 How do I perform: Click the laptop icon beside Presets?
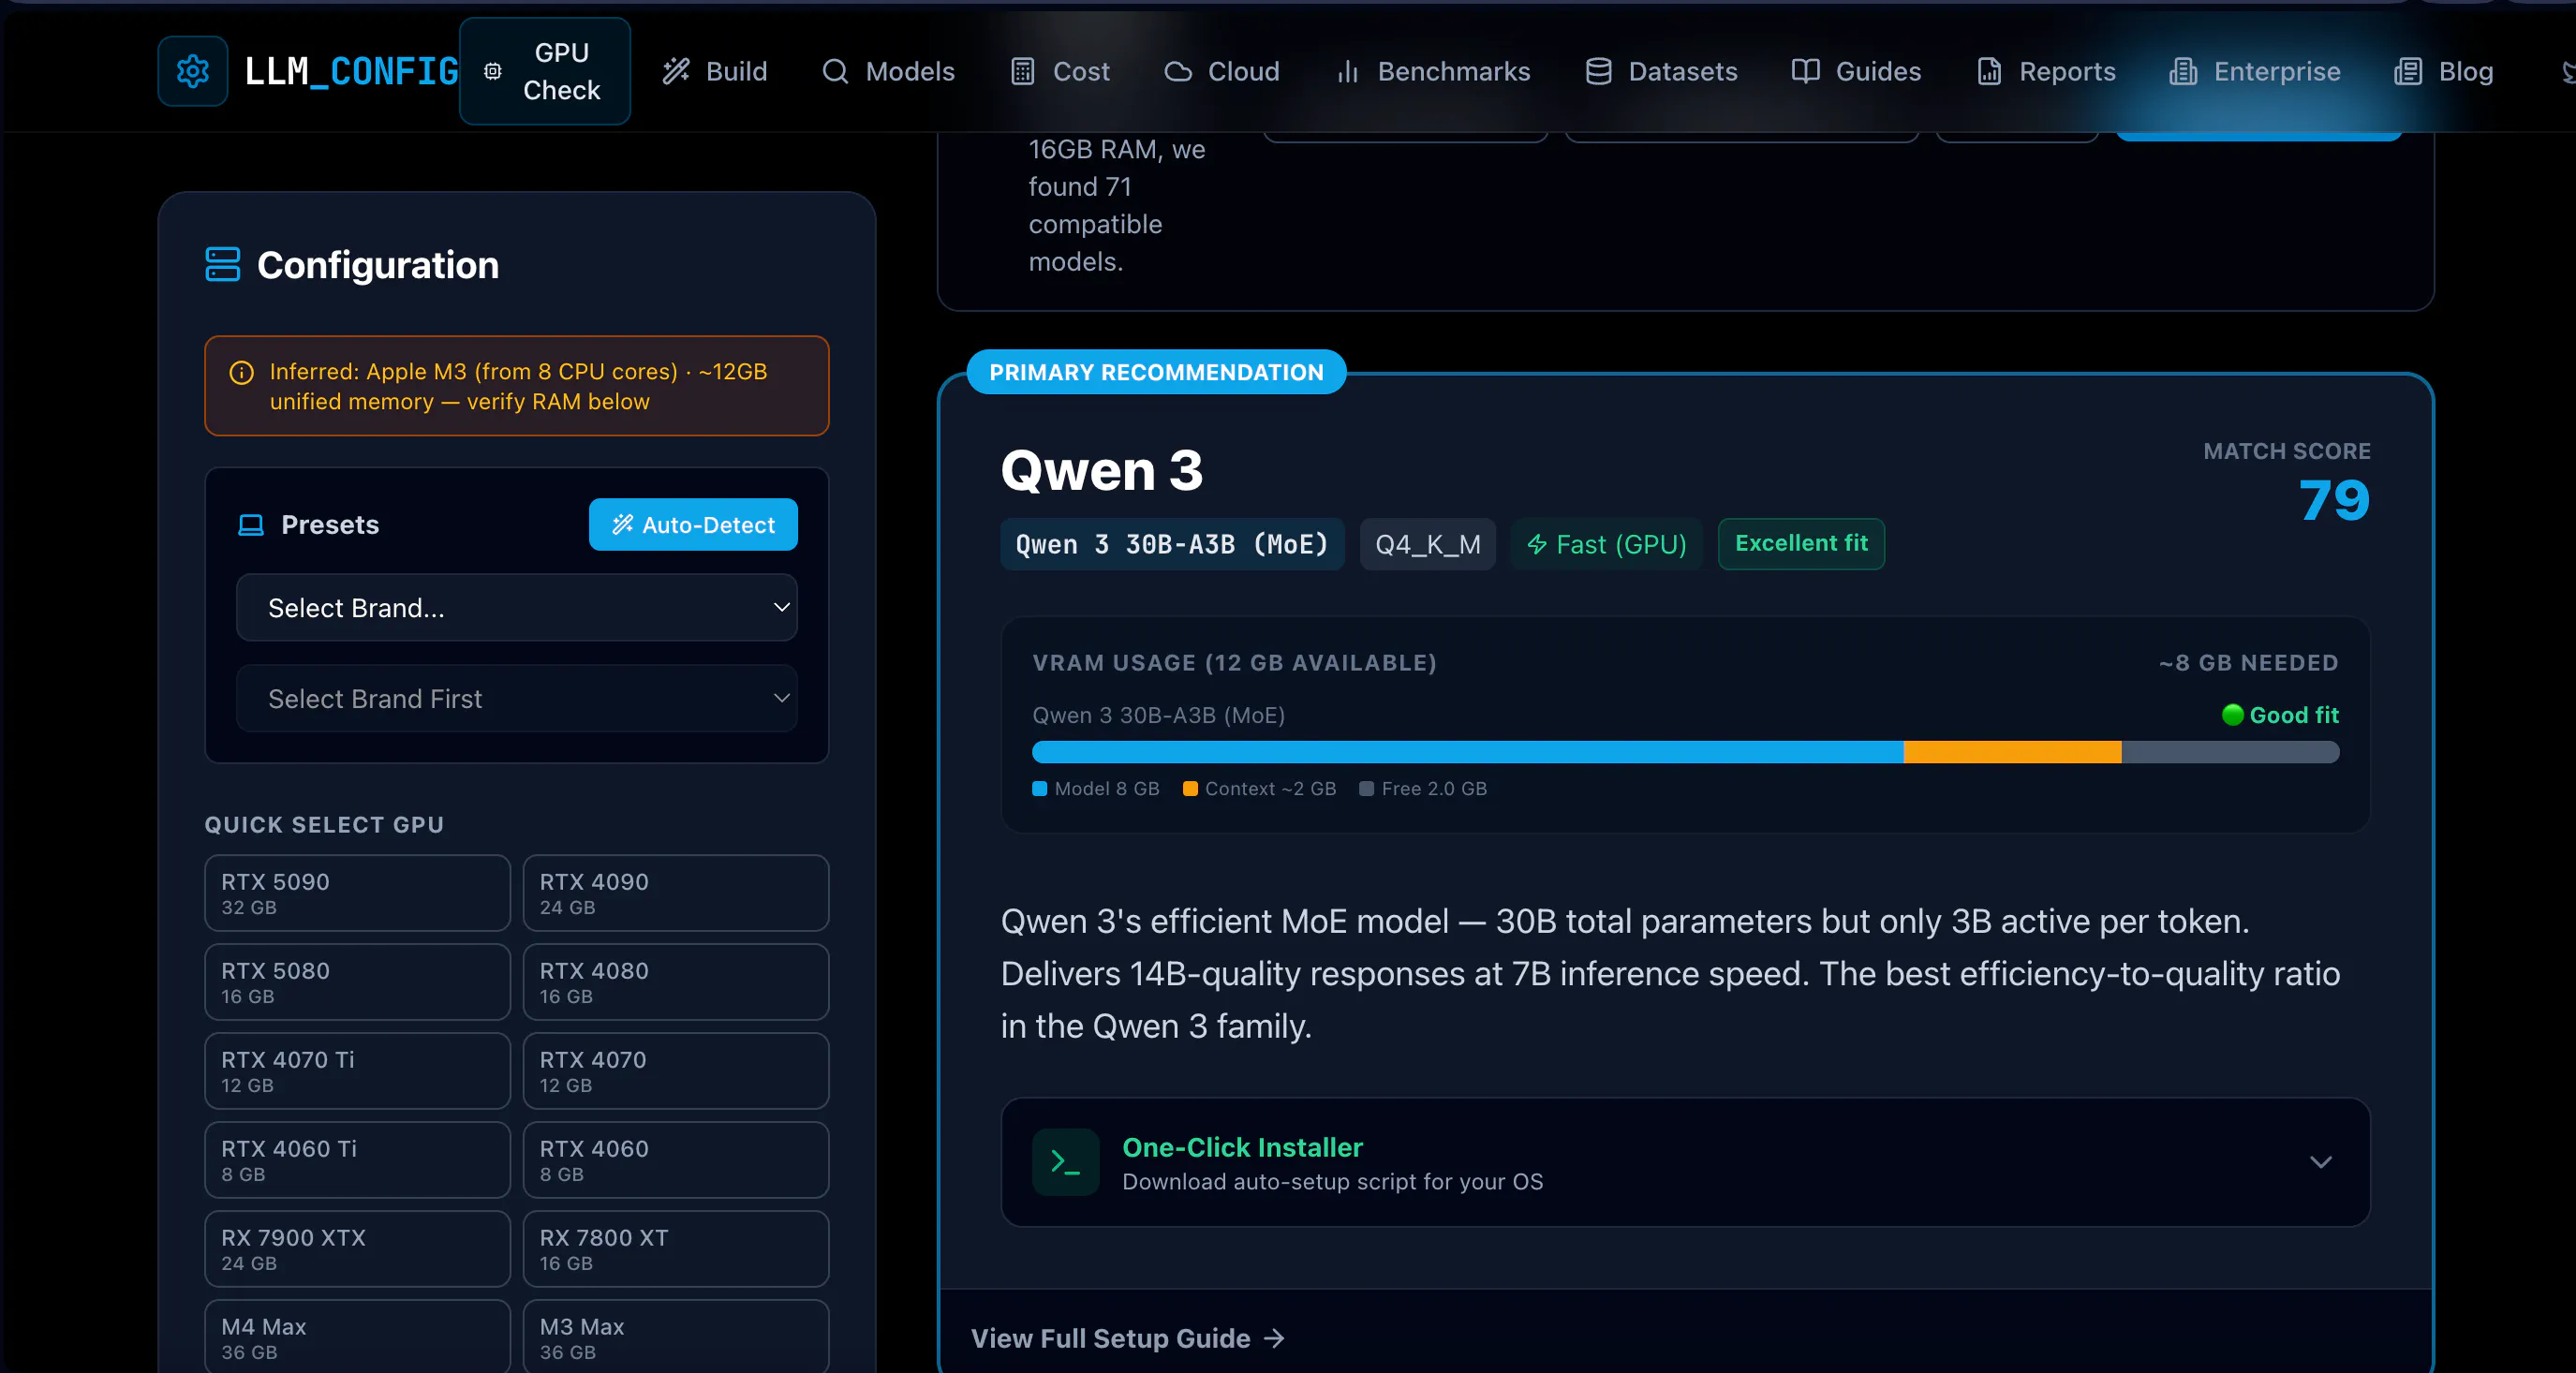251,525
